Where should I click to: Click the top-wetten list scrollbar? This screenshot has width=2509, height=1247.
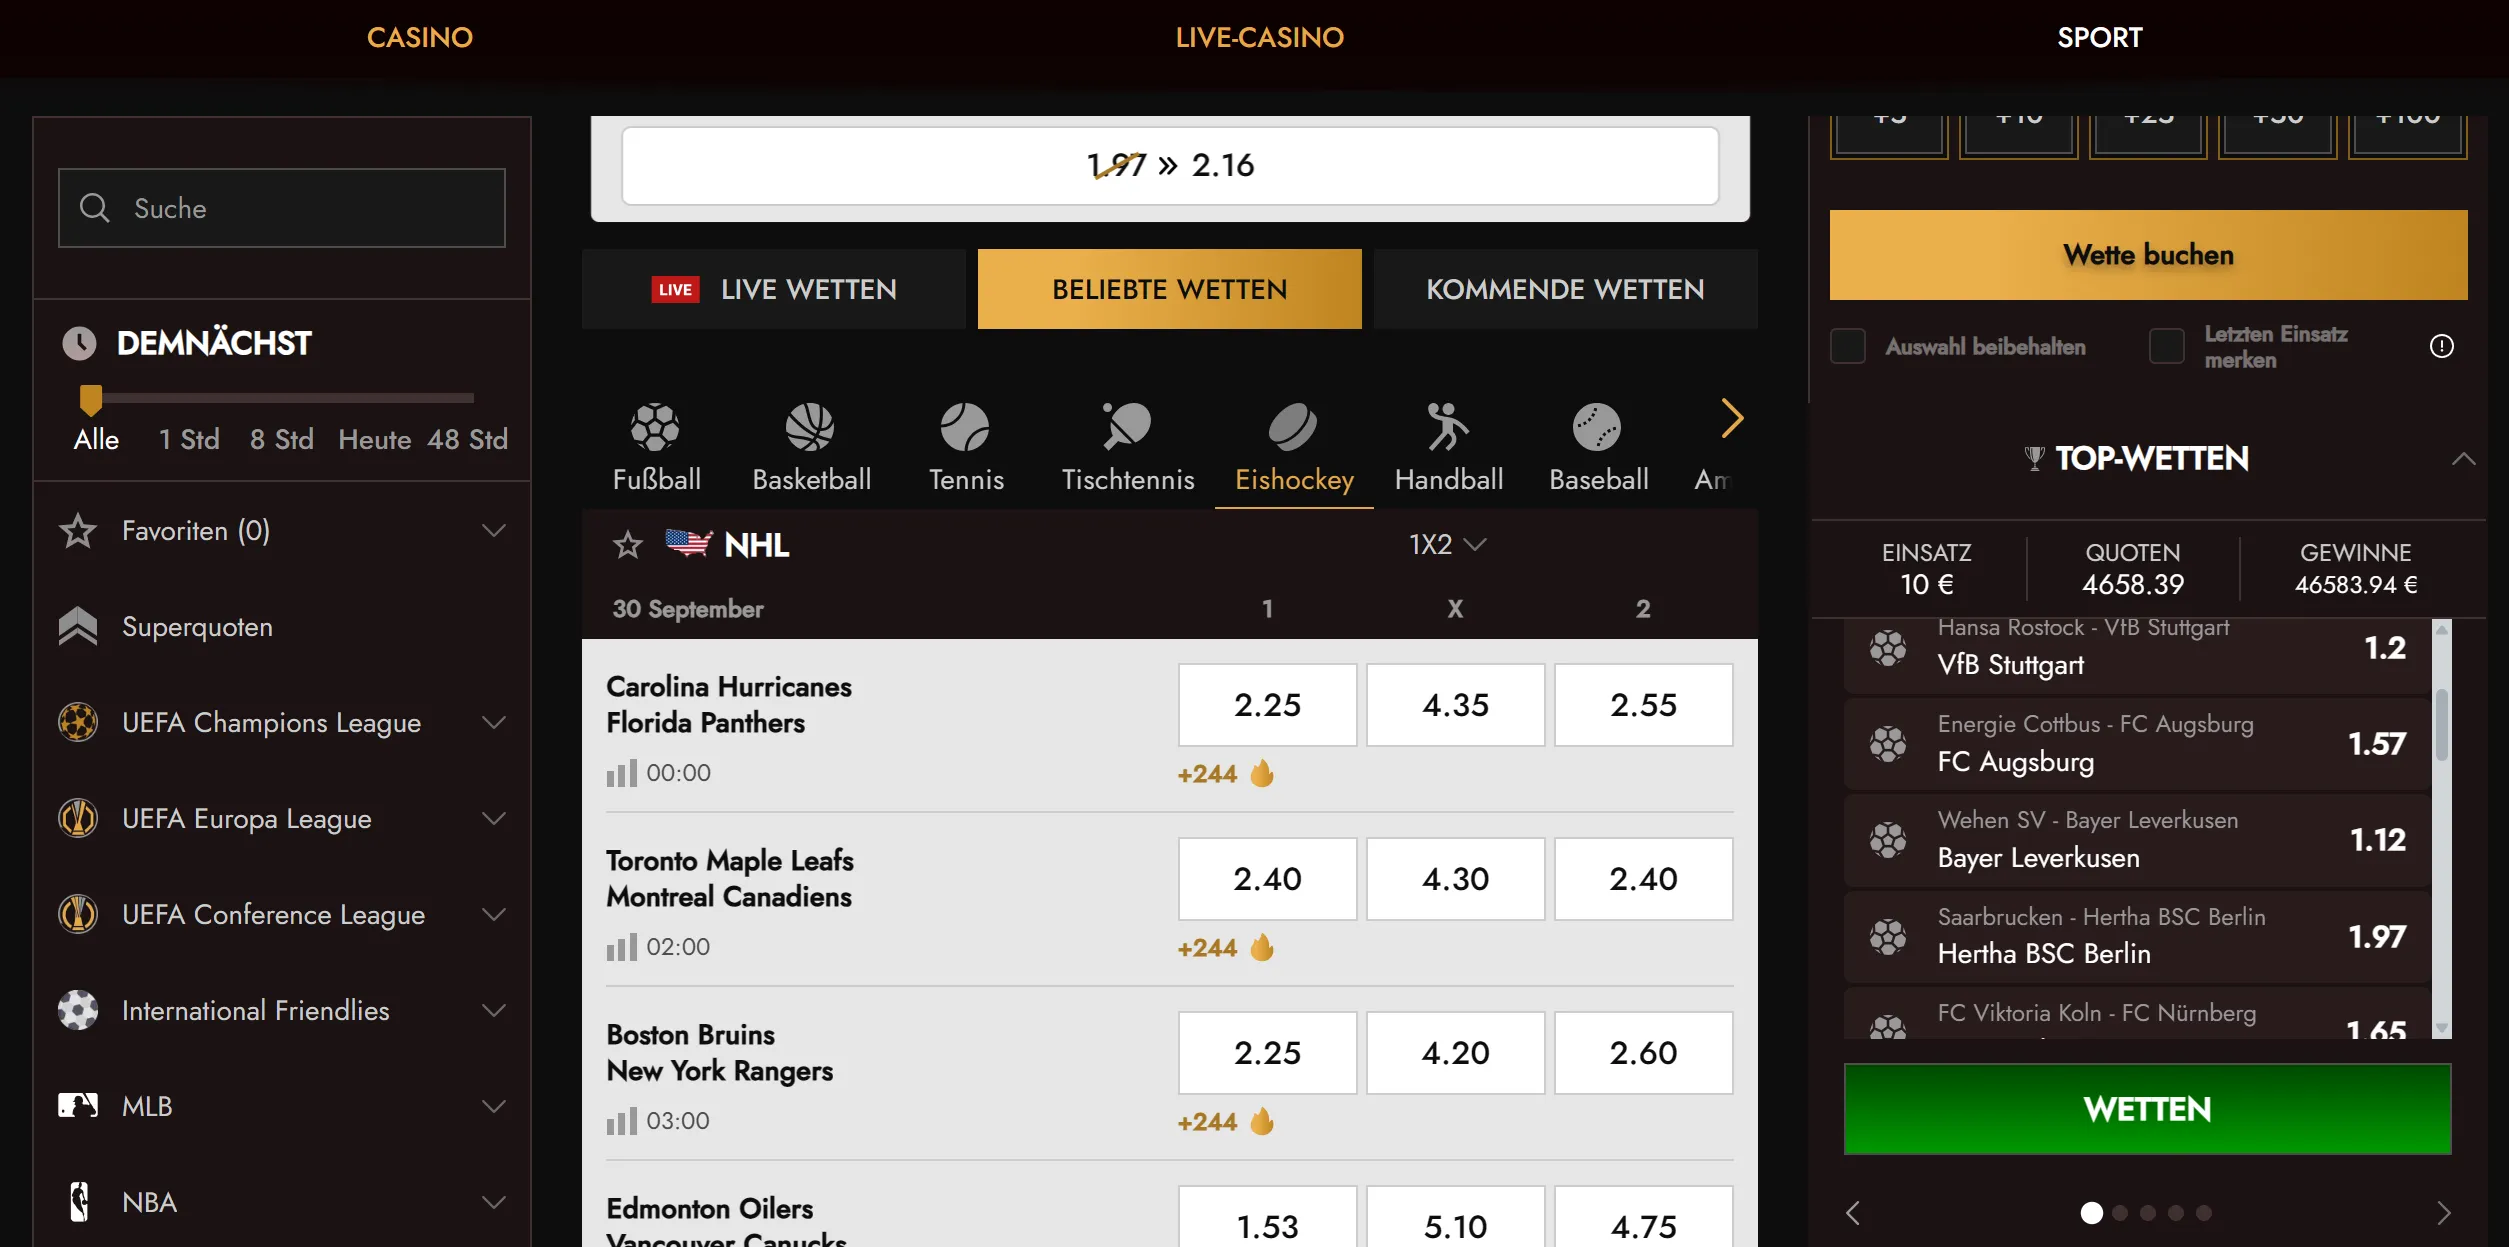pos(2441,725)
